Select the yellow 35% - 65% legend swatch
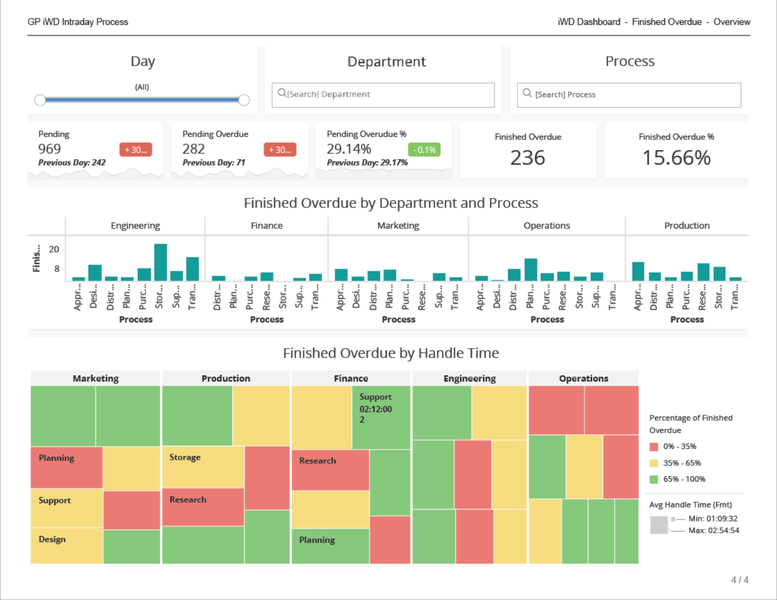The width and height of the screenshot is (777, 600). click(x=657, y=463)
